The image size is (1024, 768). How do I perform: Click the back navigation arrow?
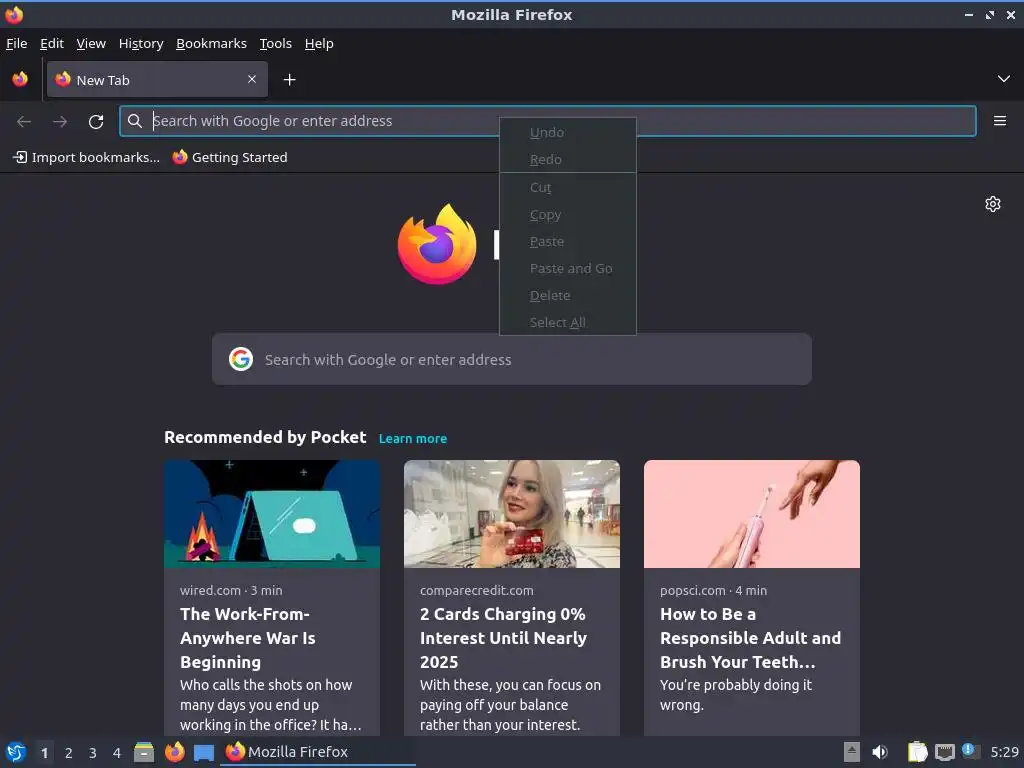pyautogui.click(x=24, y=121)
